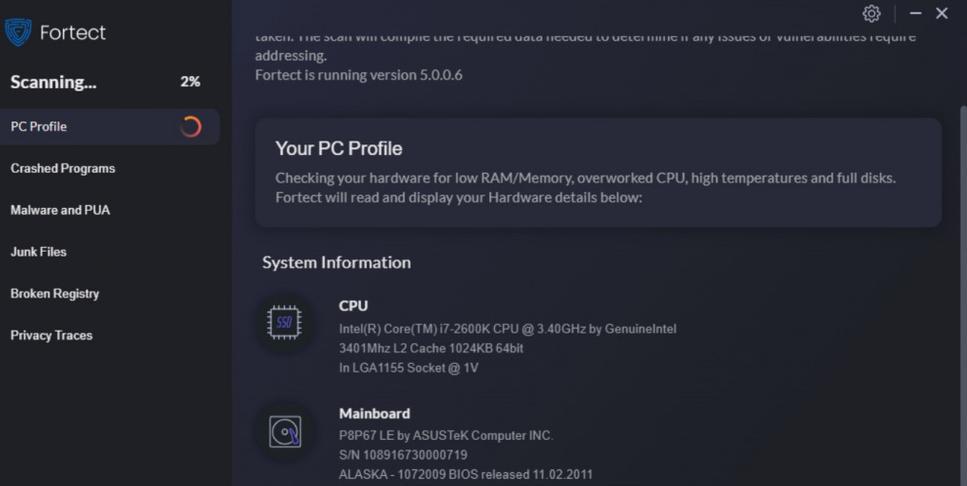Viewport: 967px width, 486px height.
Task: Click the System Information heading
Action: (337, 263)
